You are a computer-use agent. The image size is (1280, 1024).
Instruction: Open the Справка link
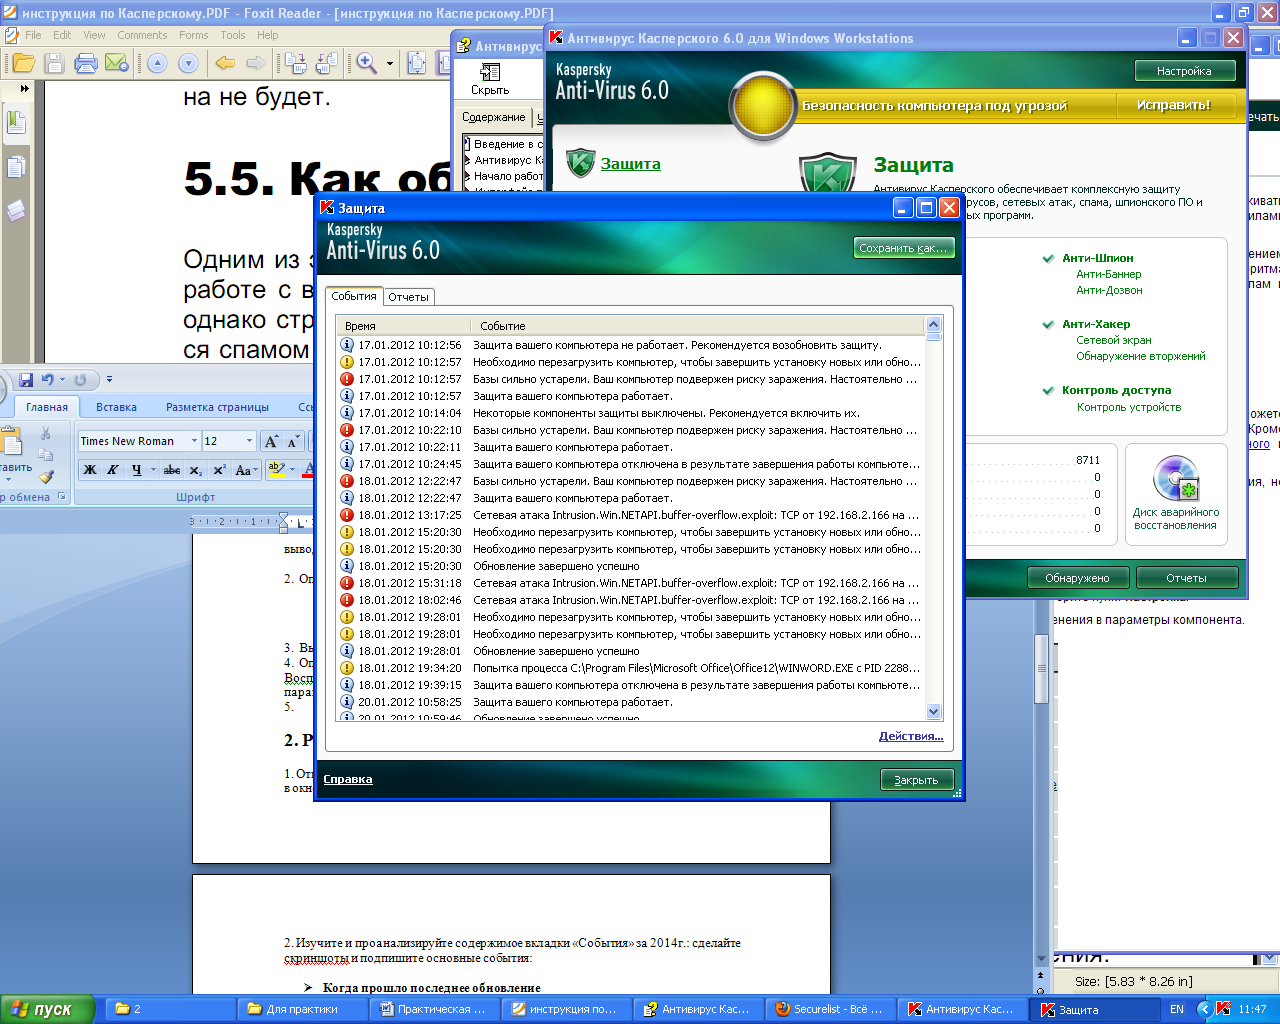(348, 779)
